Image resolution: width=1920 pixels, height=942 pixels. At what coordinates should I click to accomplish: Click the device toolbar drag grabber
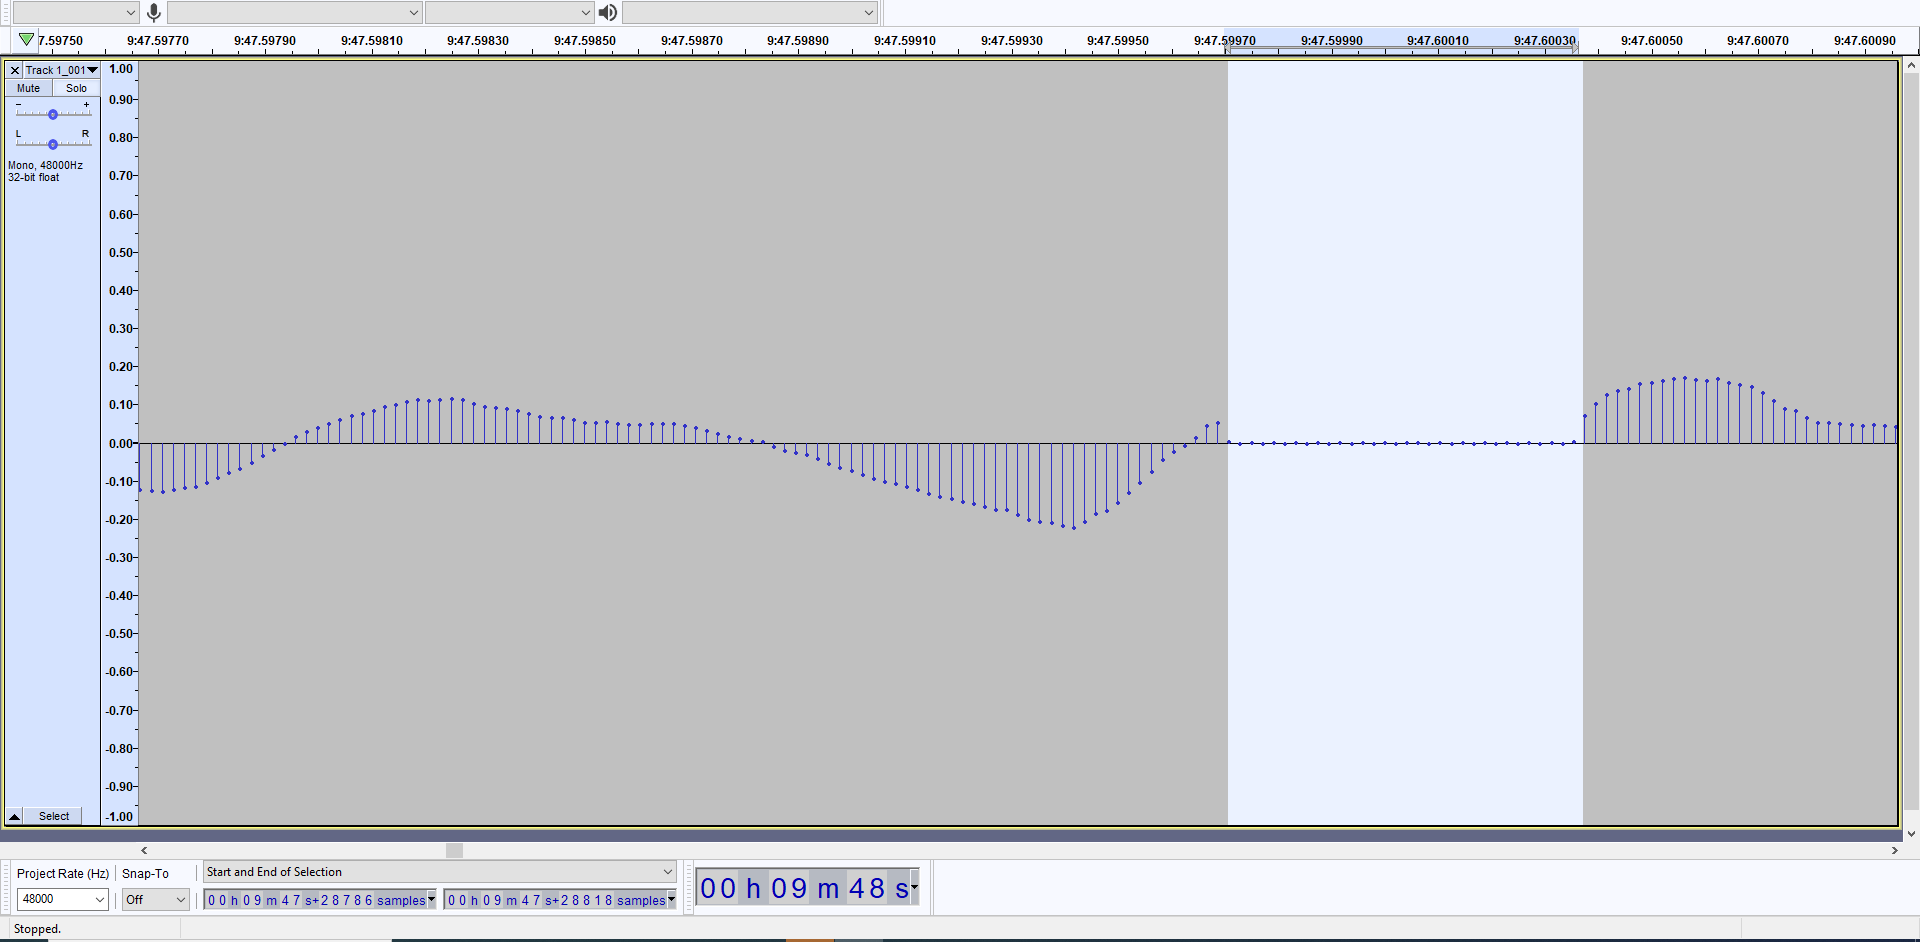[5, 12]
